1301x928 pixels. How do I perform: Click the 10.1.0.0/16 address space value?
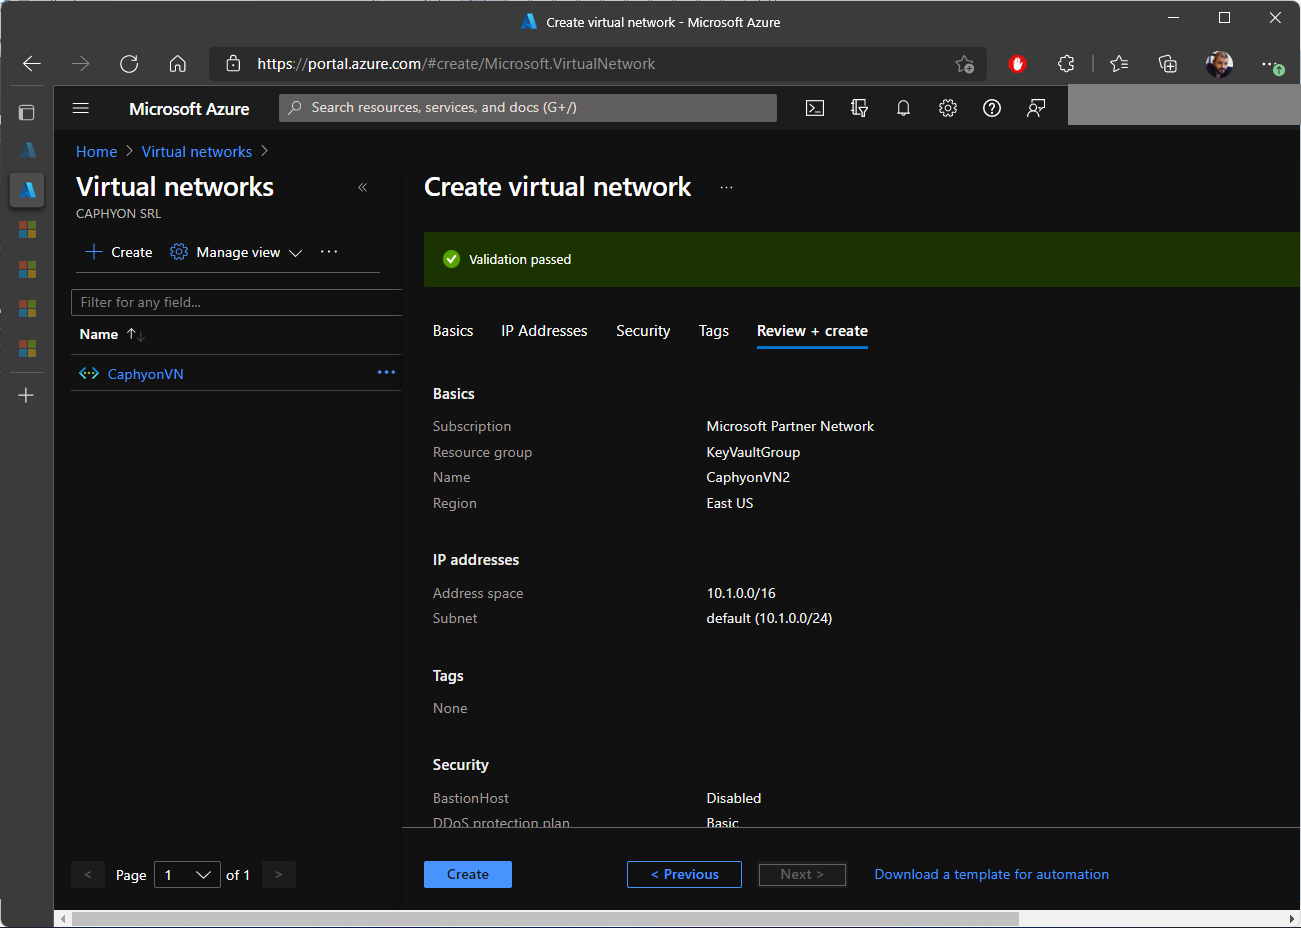[741, 593]
